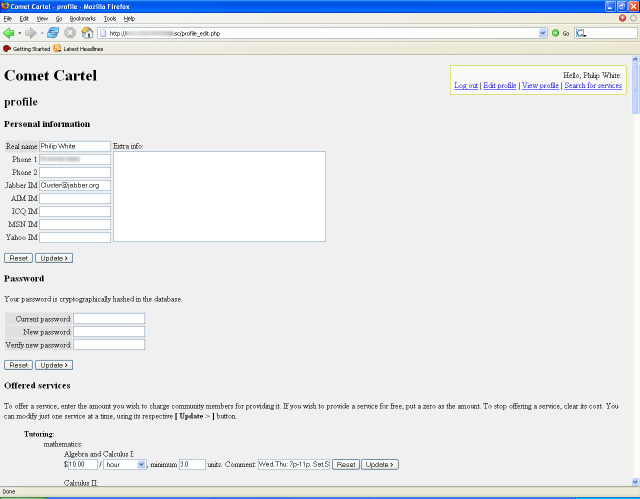Screen dimensions: 640x499
Task: Click Update under Personal information
Action: 54,258
